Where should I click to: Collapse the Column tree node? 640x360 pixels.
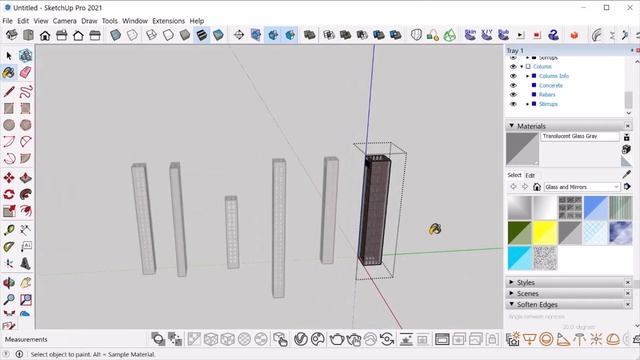(x=522, y=67)
